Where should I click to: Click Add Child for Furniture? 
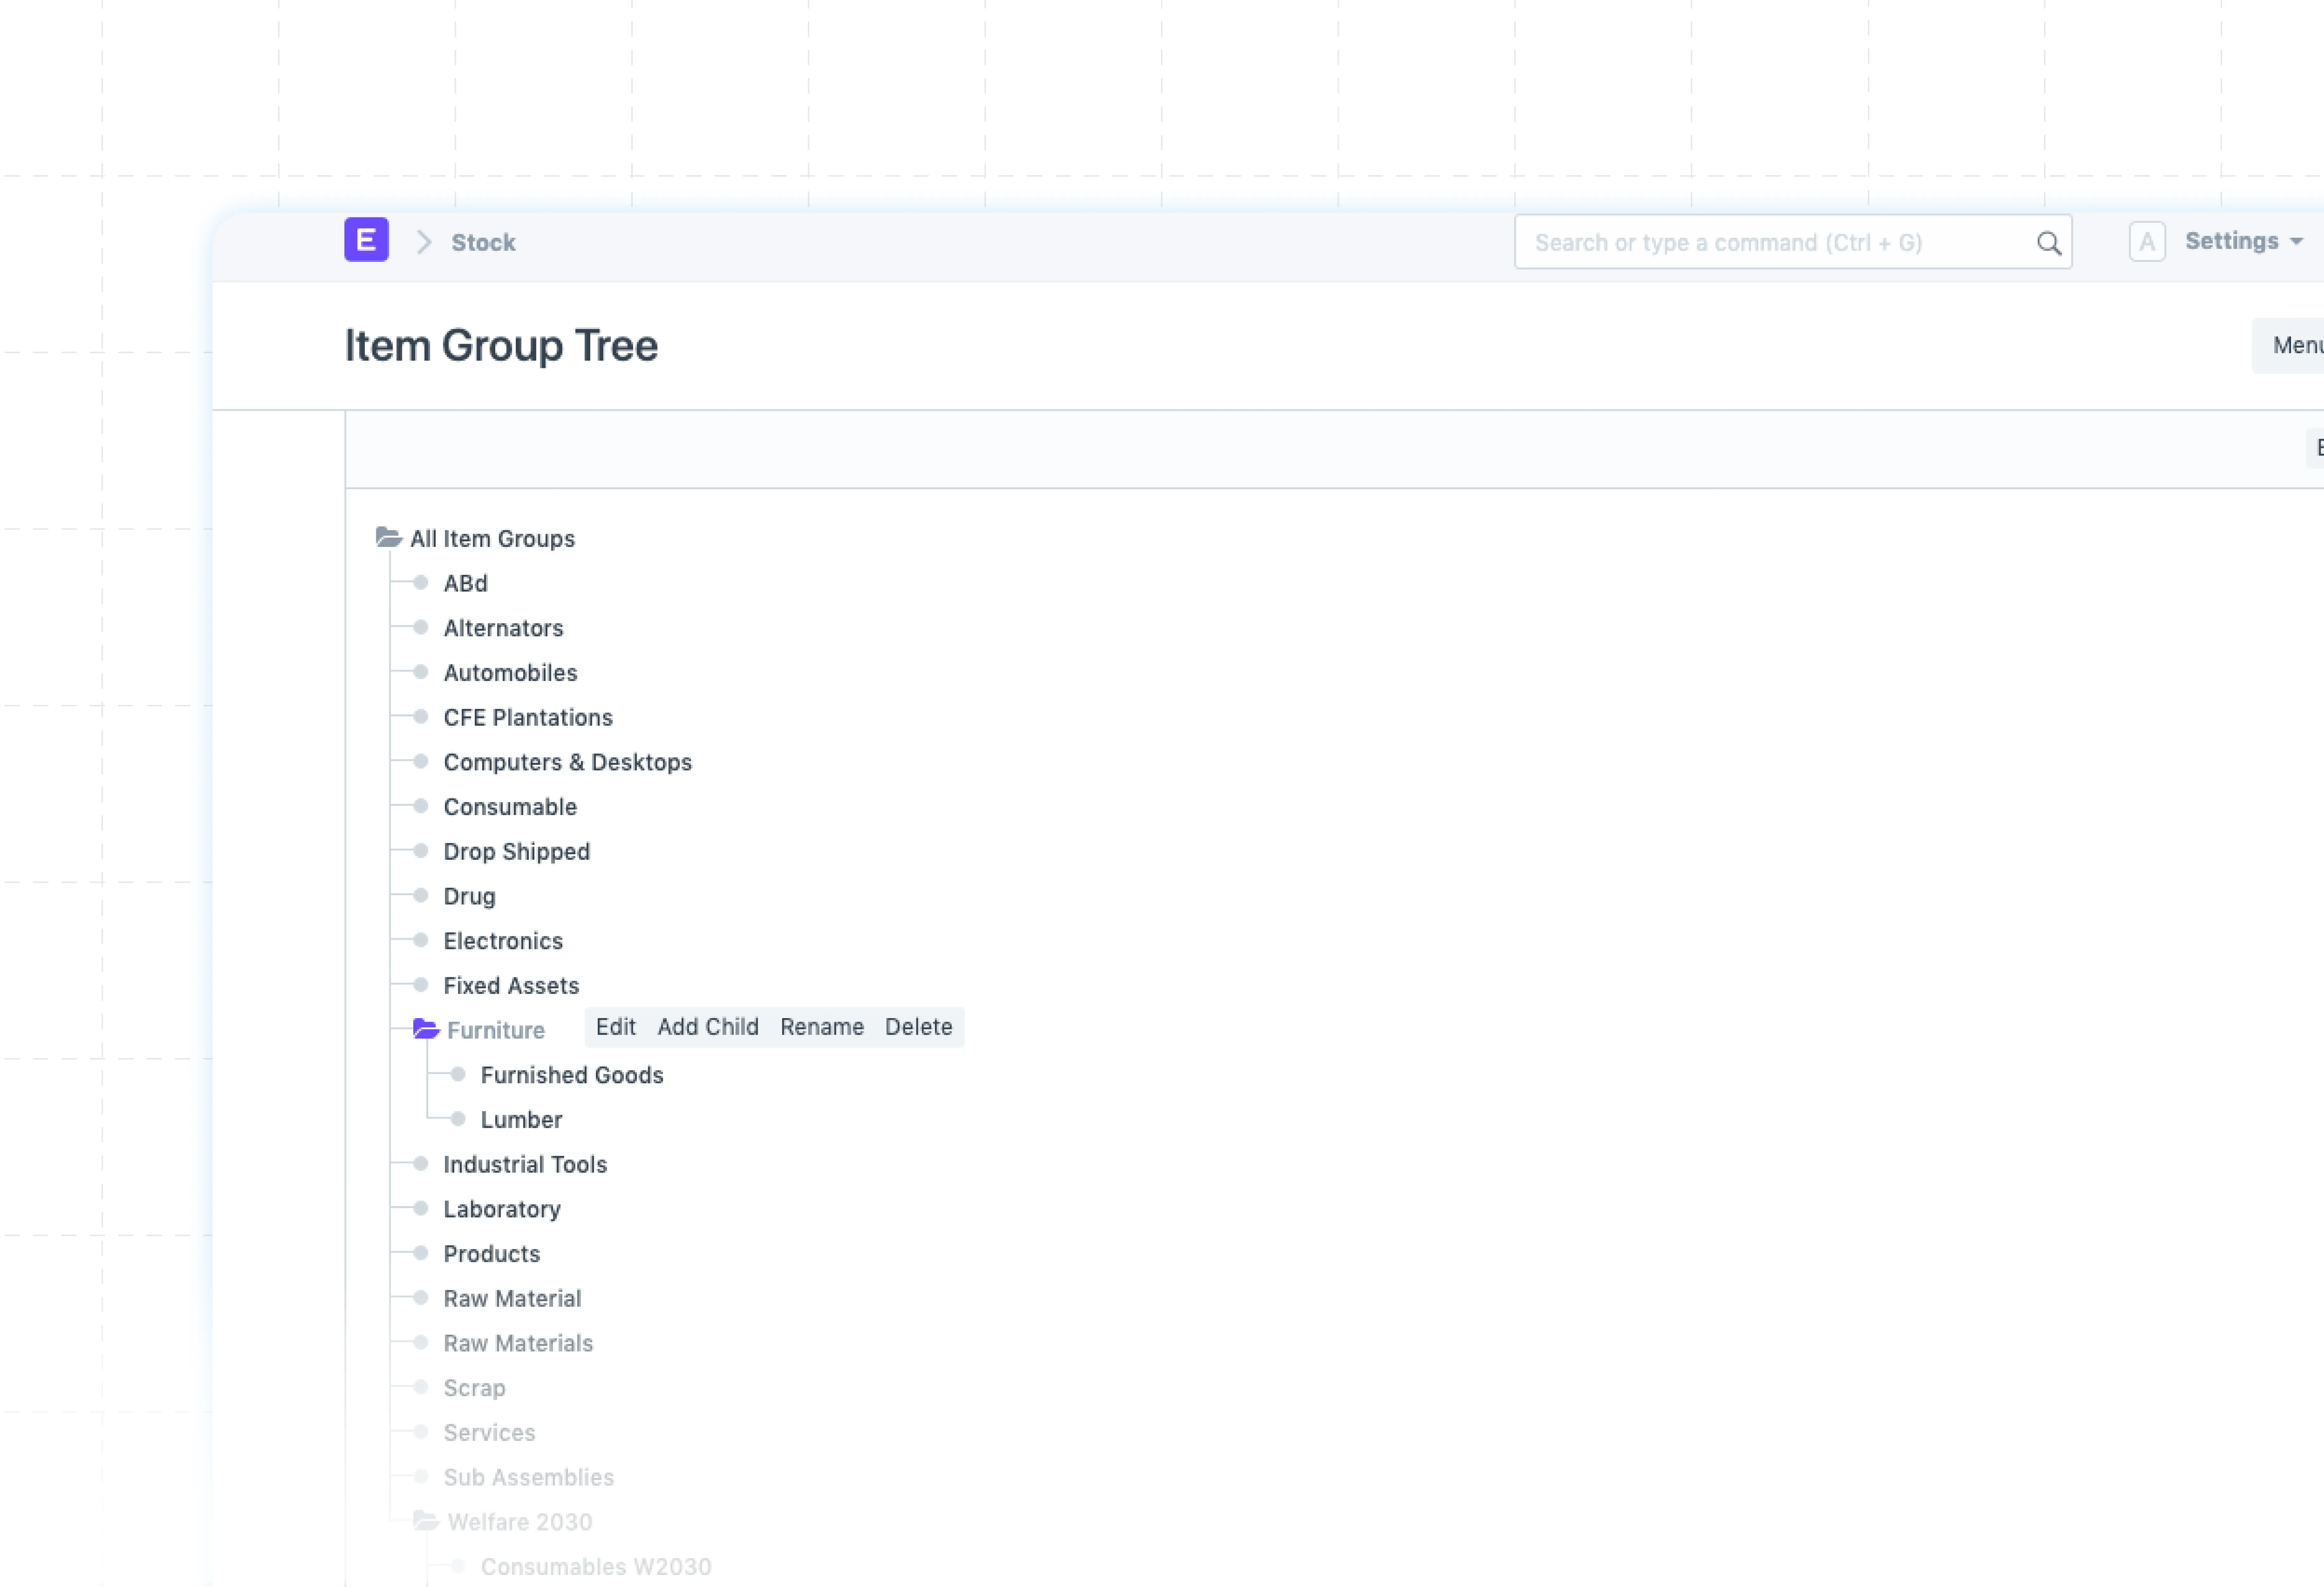click(707, 1027)
